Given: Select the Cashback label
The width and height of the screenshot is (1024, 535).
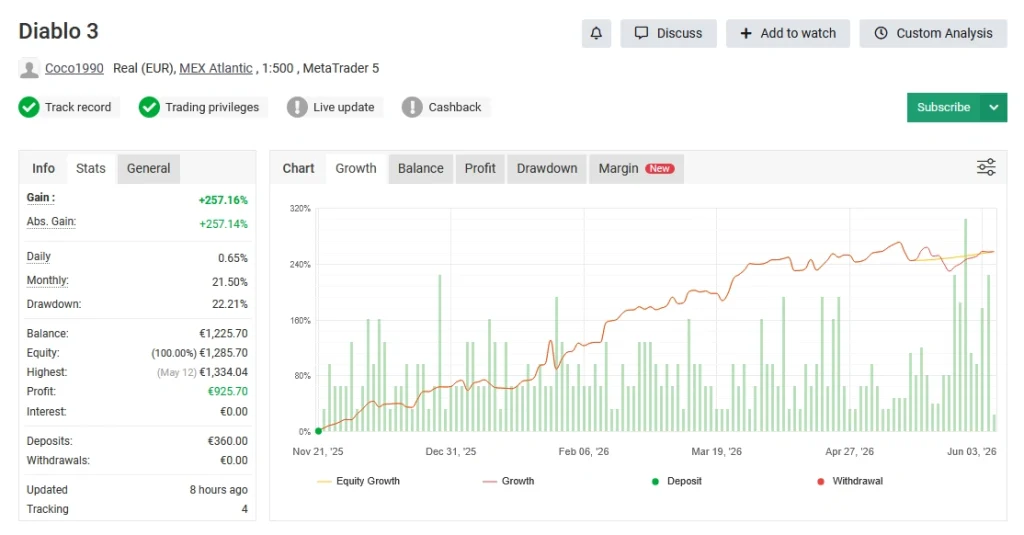Looking at the screenshot, I should point(455,107).
